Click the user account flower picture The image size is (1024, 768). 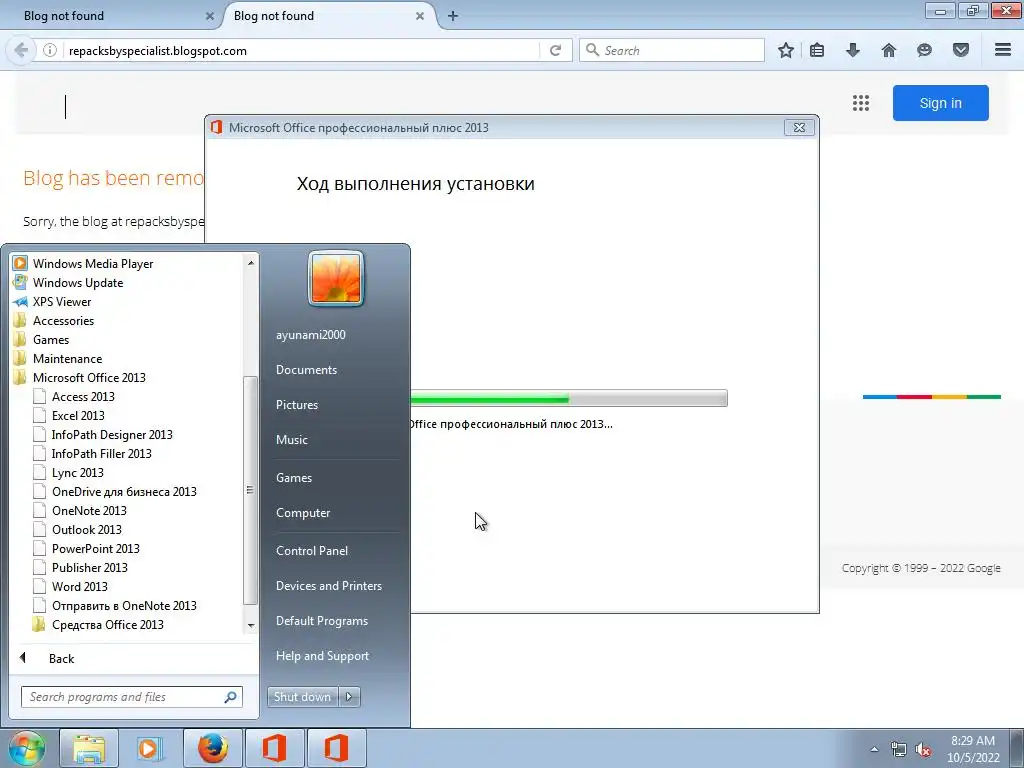[x=336, y=278]
